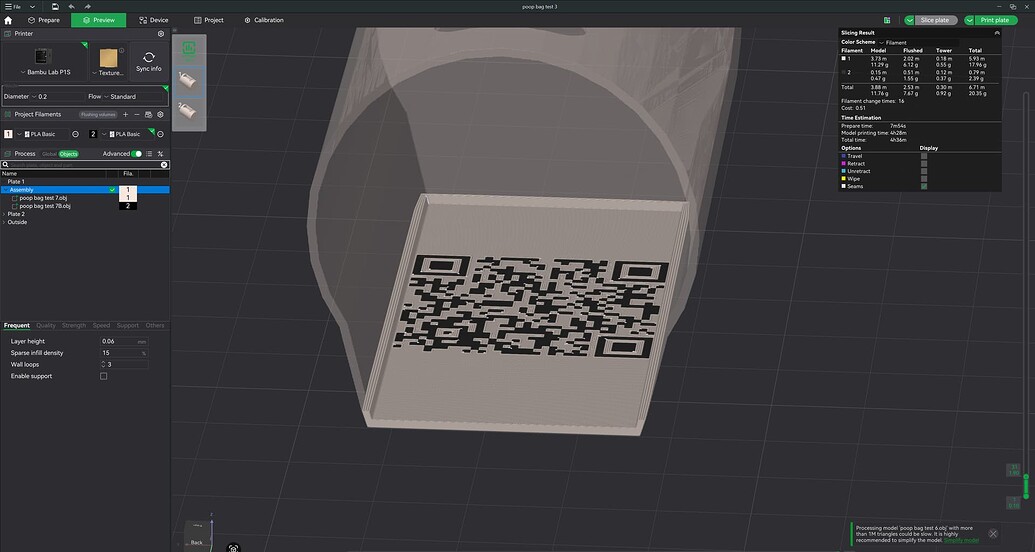The image size is (1035, 552).
Task: Undo the last action
Action: [71, 7]
